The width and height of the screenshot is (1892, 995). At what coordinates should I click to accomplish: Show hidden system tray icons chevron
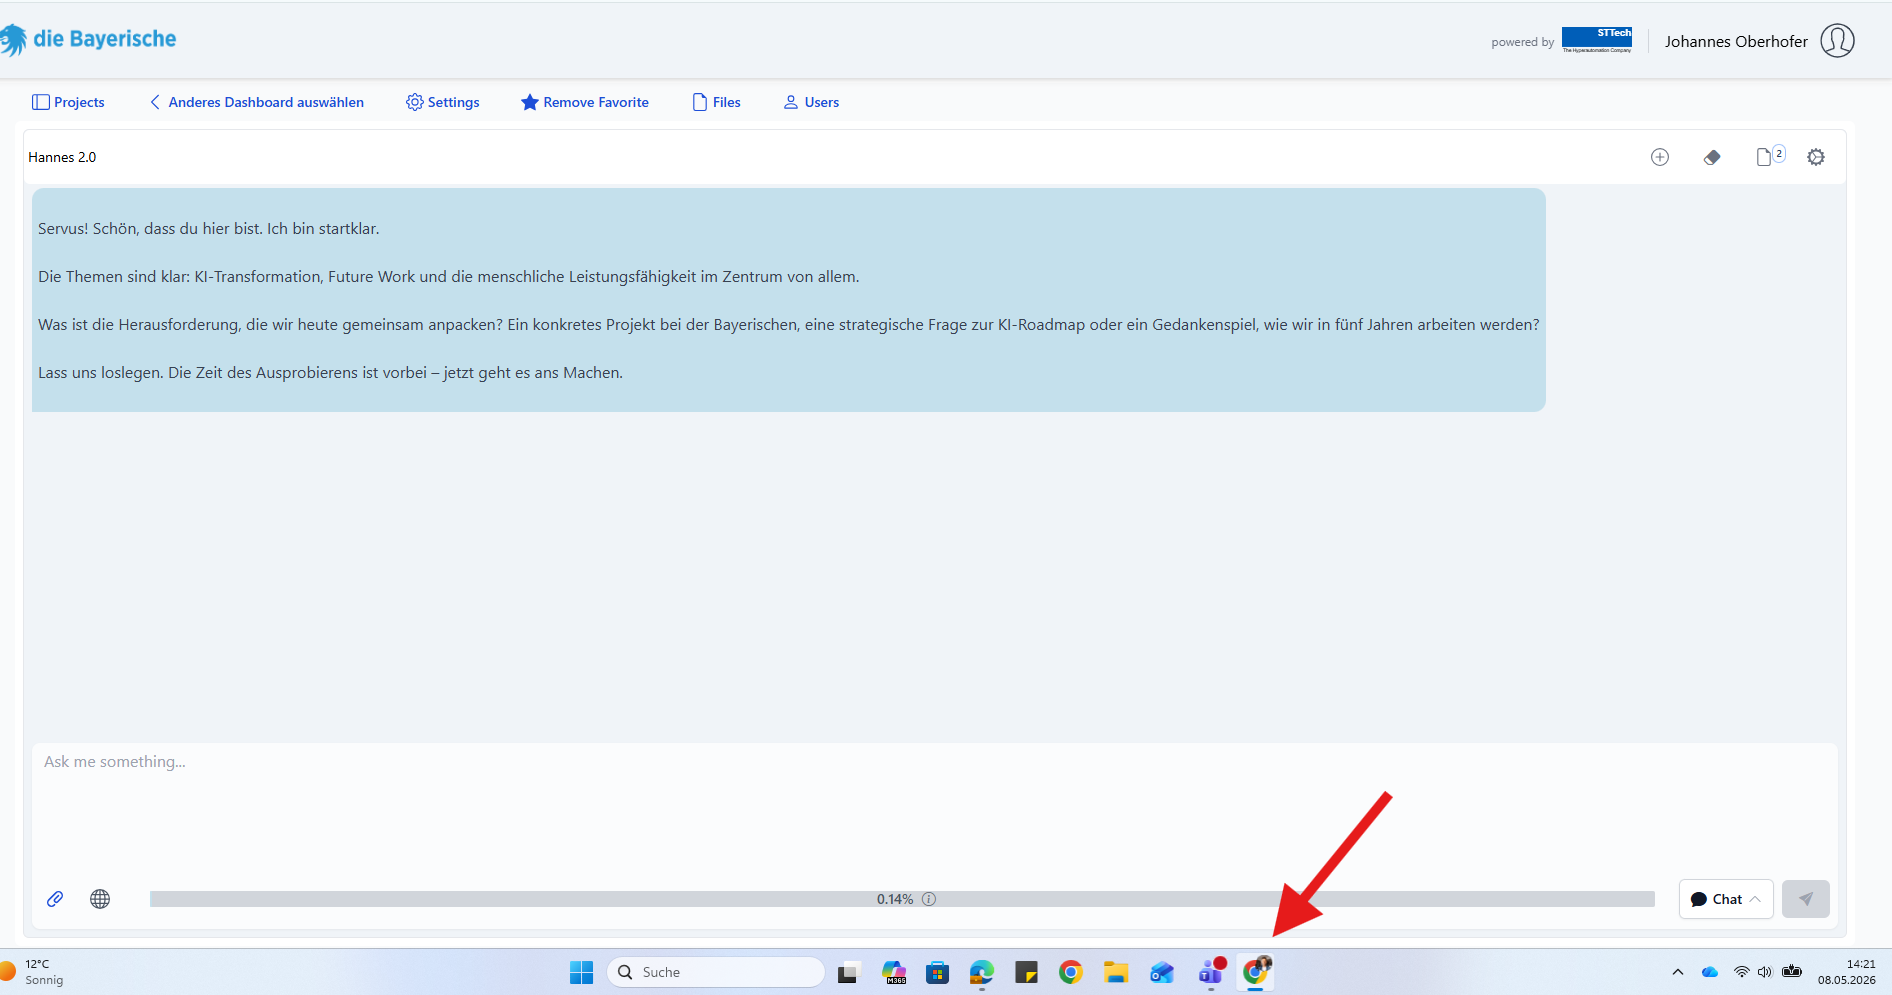[x=1678, y=972]
